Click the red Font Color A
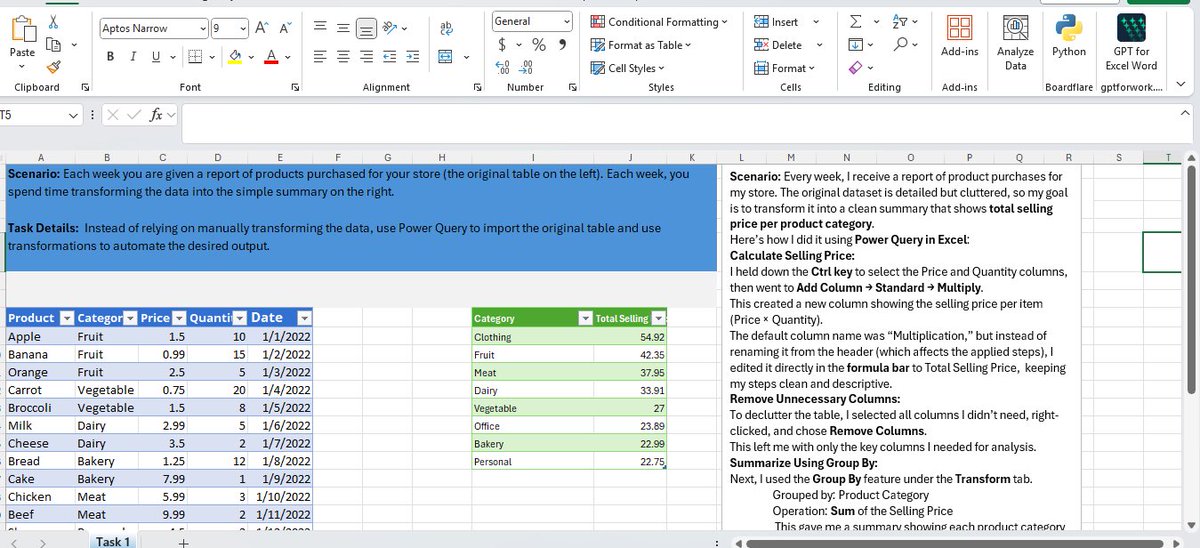 point(272,57)
